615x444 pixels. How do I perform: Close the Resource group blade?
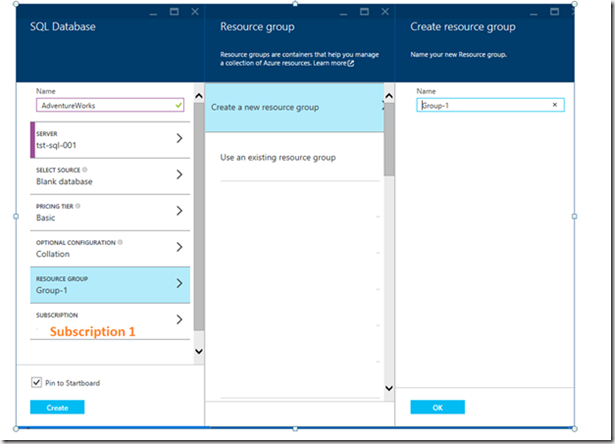[x=385, y=12]
